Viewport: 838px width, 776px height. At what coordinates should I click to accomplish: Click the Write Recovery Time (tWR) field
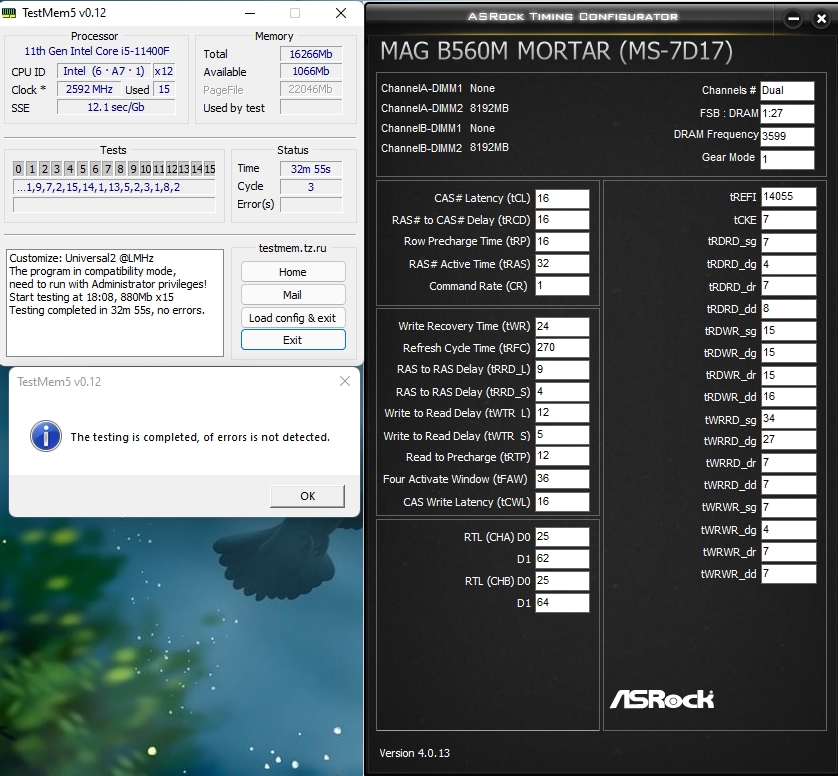[x=562, y=327]
